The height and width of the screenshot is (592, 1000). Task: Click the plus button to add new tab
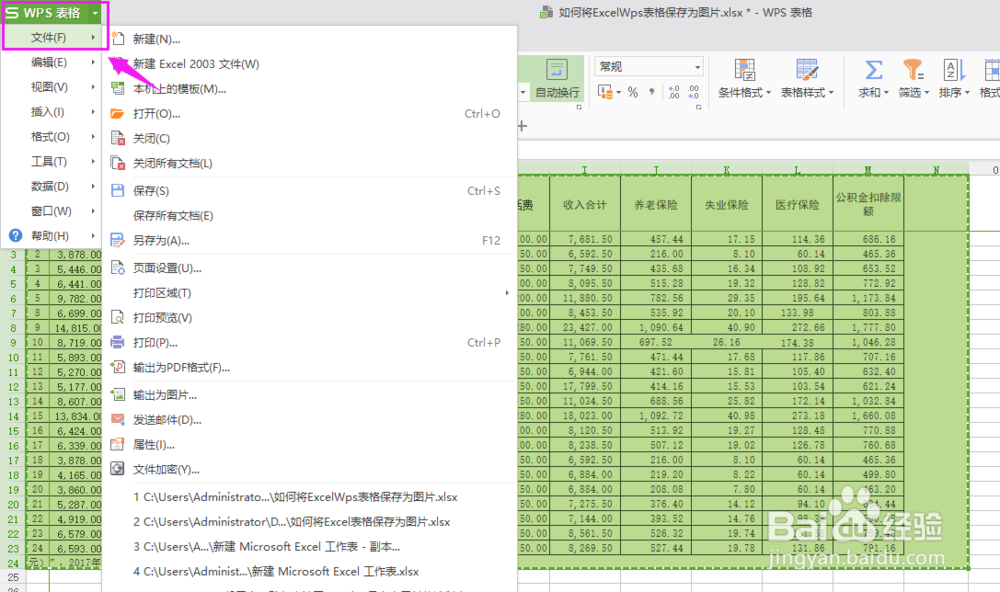pos(522,126)
